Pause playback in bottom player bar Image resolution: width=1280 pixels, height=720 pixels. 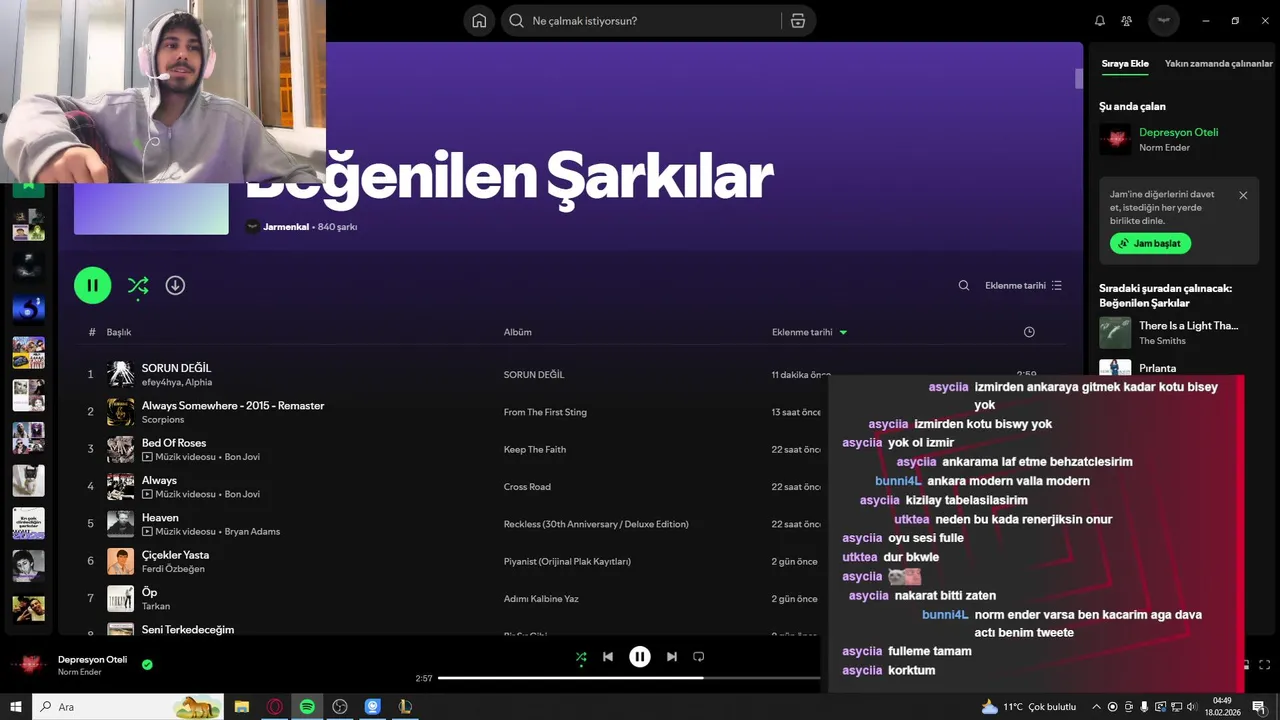[x=640, y=657]
